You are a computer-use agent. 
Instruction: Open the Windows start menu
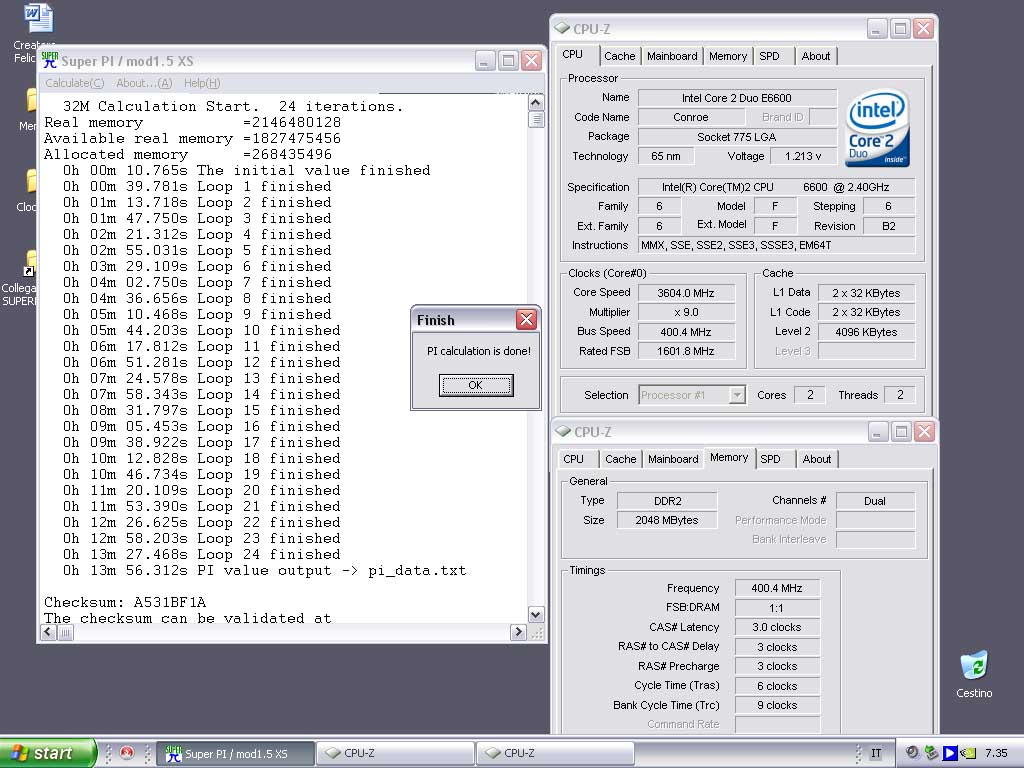click(48, 753)
